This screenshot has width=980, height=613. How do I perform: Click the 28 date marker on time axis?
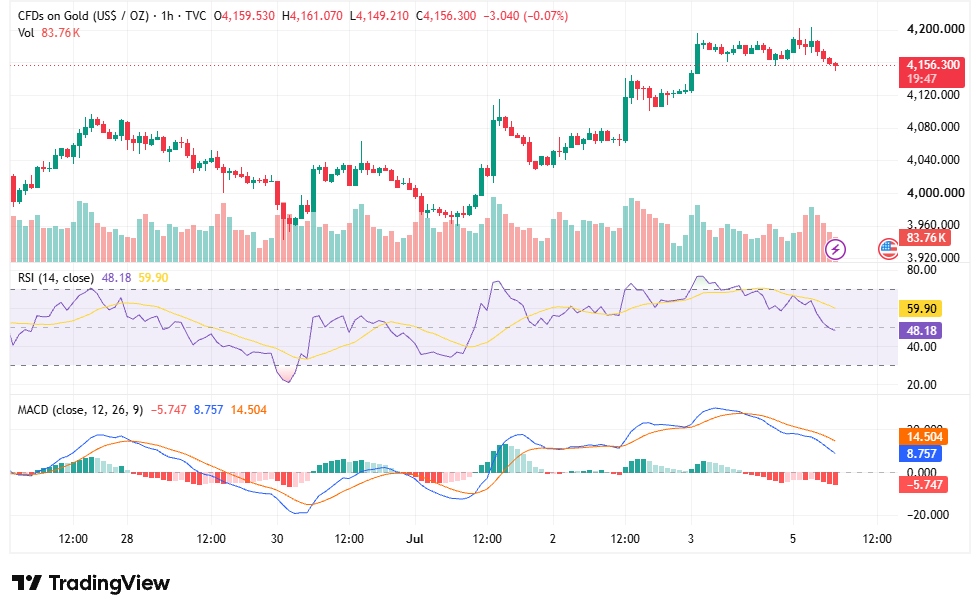tap(127, 539)
